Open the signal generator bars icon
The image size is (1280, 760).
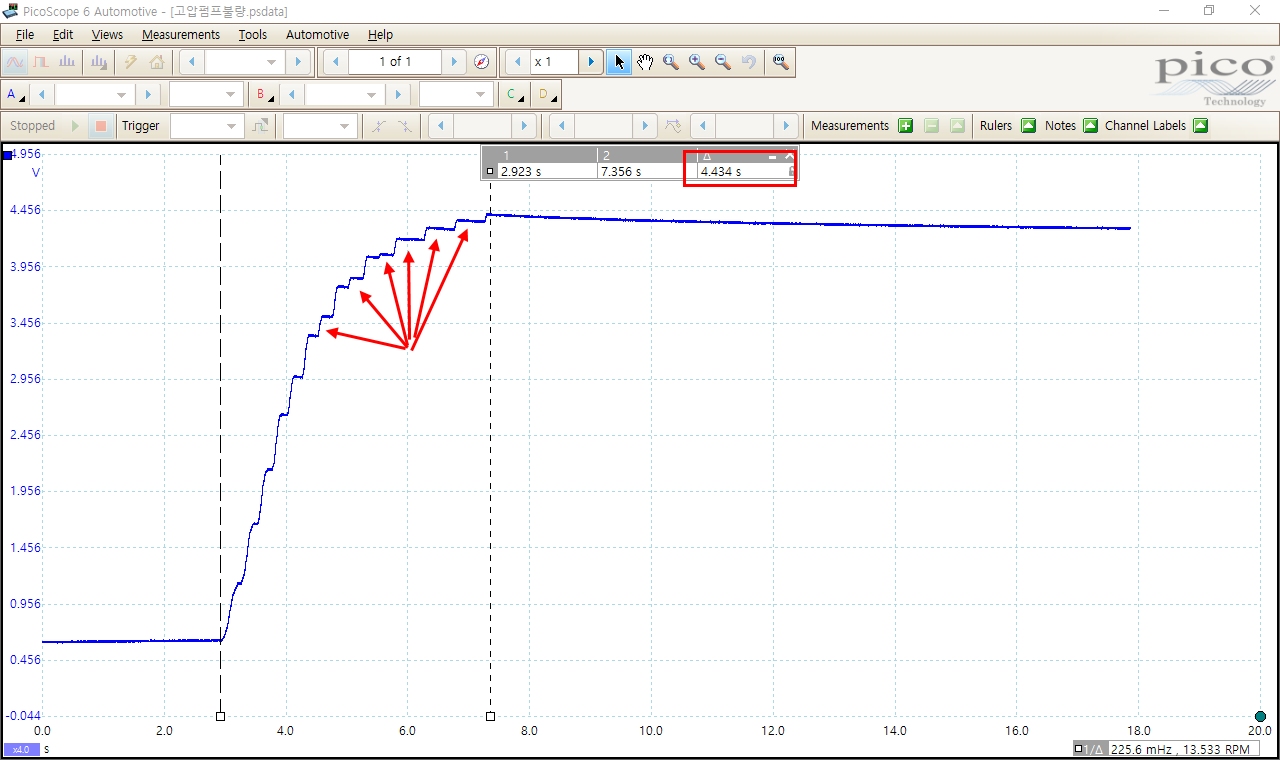[99, 62]
